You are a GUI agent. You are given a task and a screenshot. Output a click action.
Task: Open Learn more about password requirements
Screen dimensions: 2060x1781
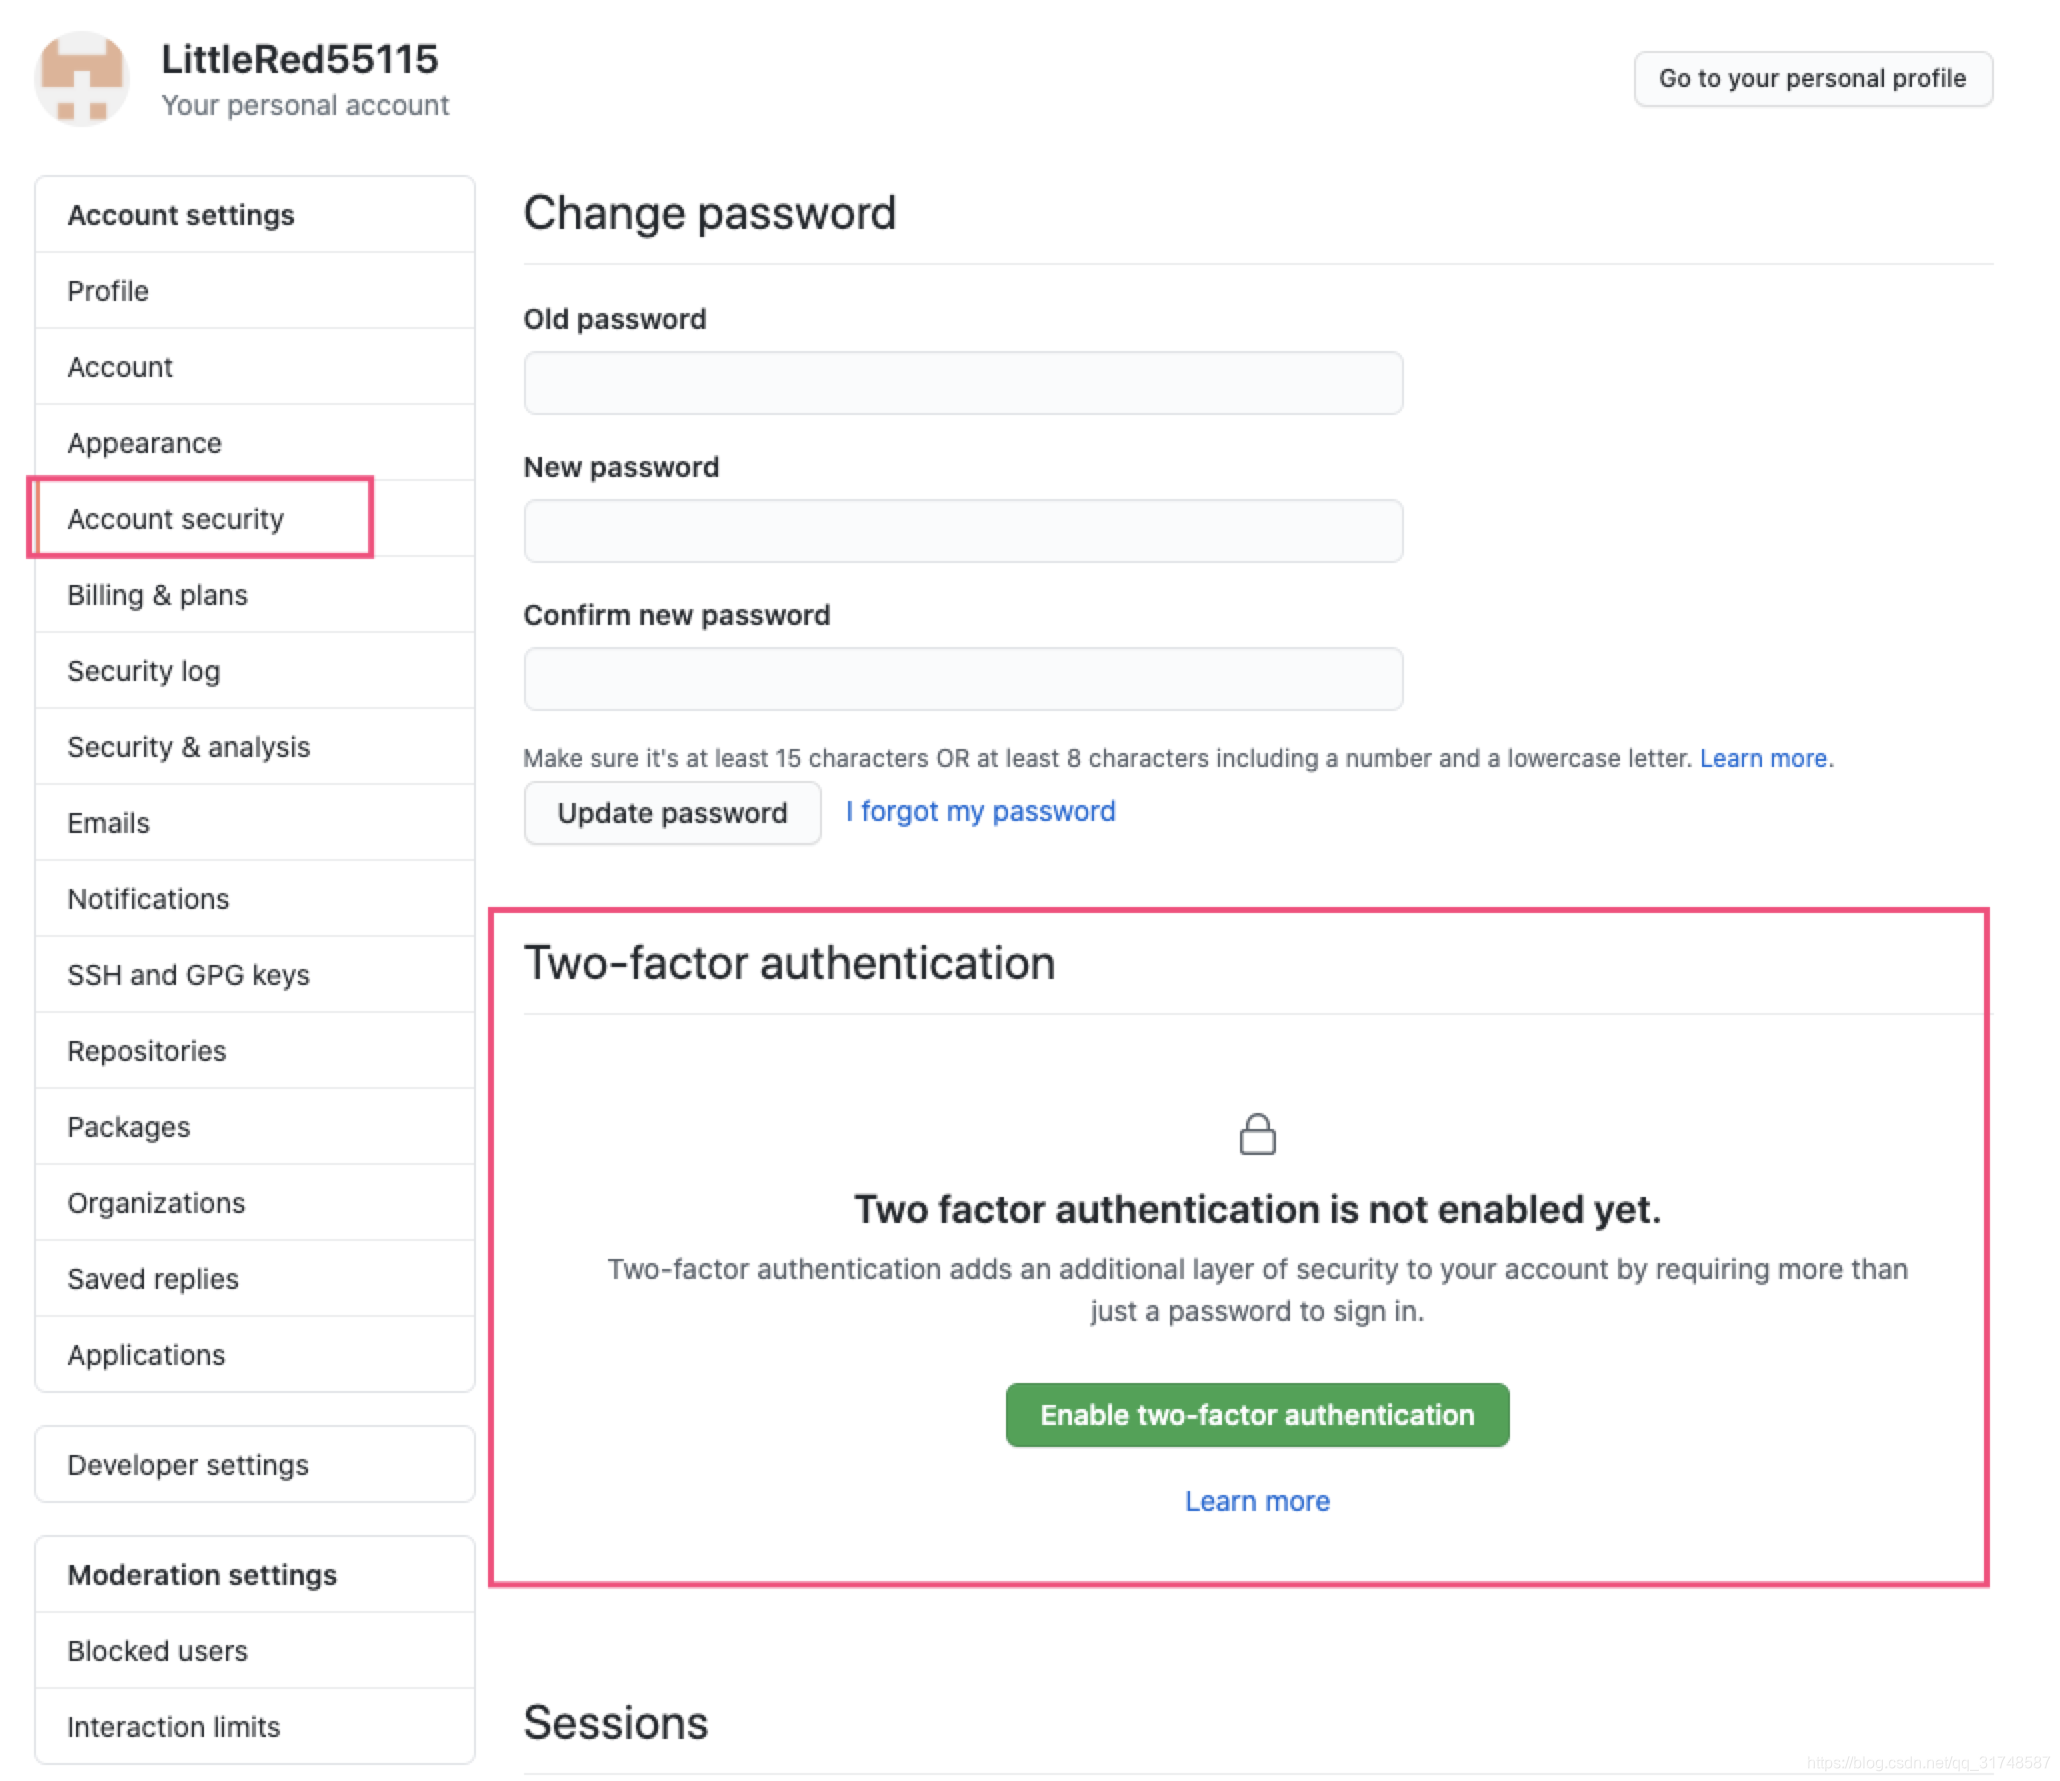pyautogui.click(x=1764, y=759)
